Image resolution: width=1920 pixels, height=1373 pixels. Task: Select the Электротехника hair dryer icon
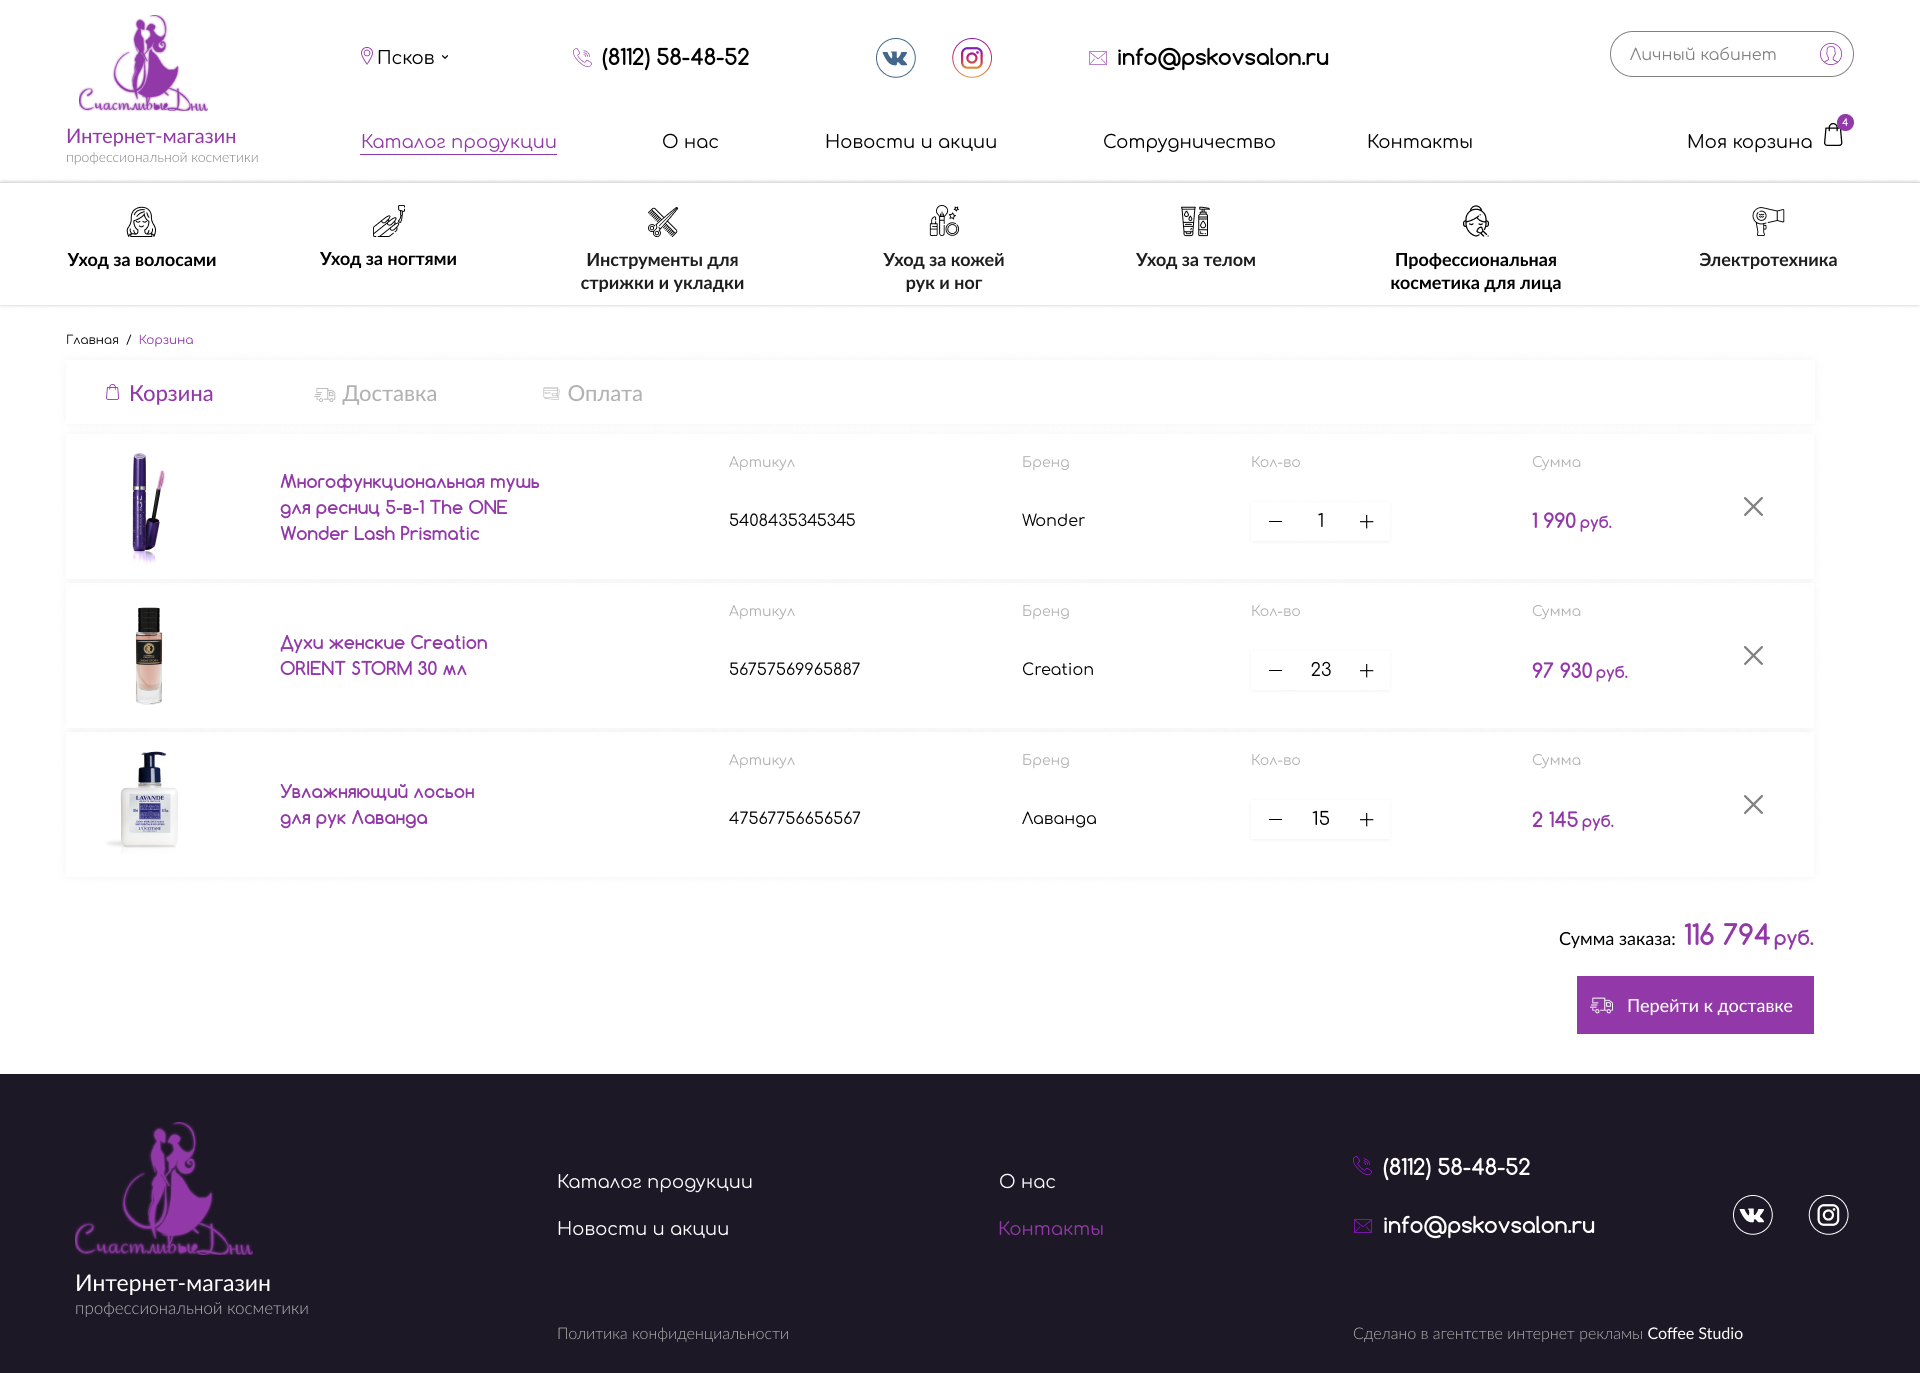point(1767,221)
